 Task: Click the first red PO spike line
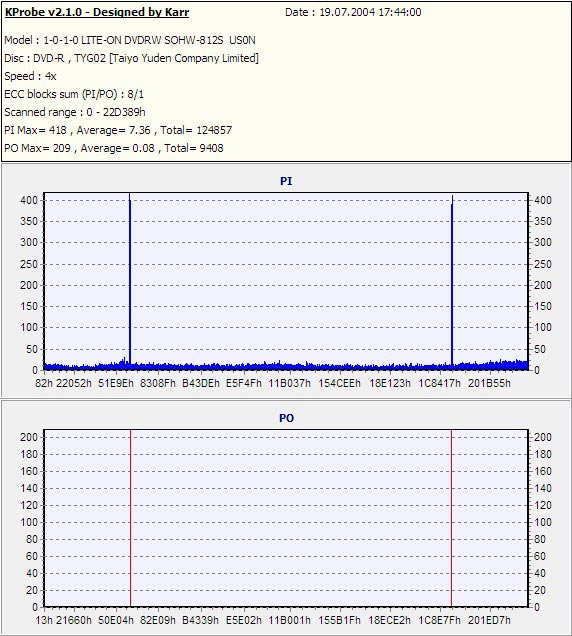click(131, 518)
